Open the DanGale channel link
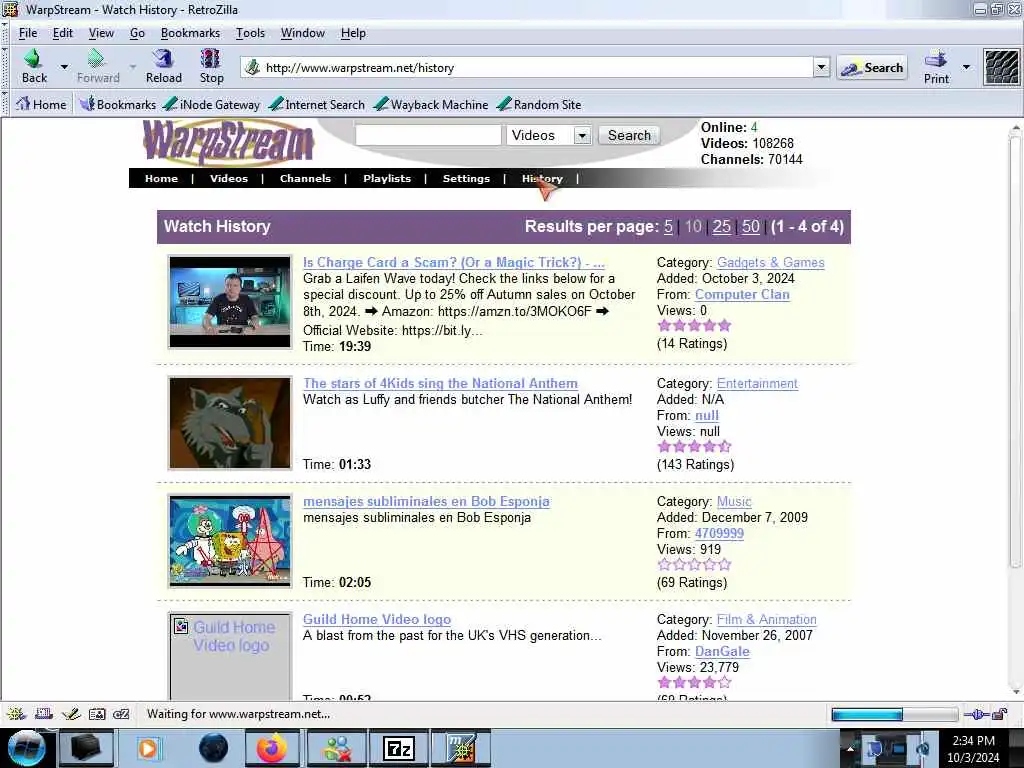1024x768 pixels. click(722, 652)
